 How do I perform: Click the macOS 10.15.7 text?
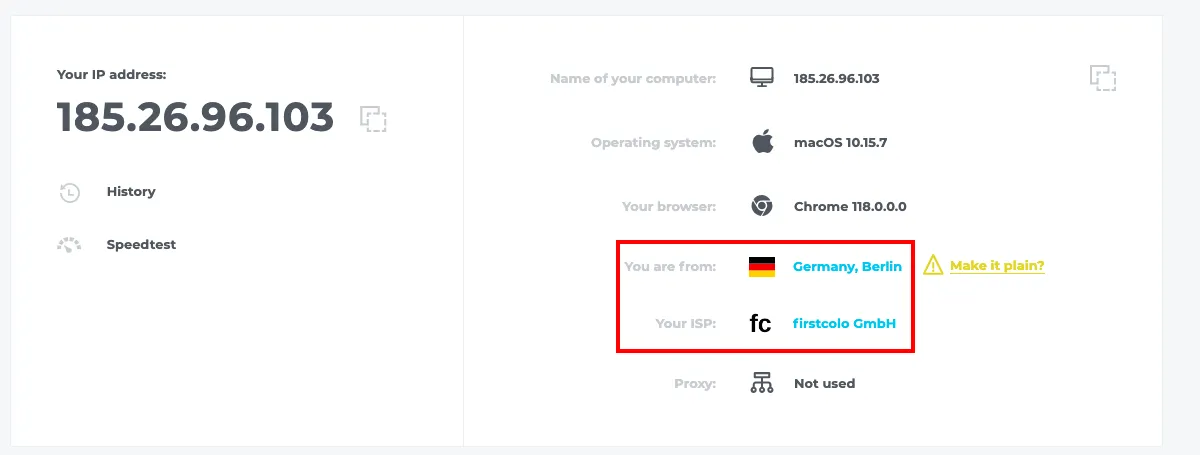coord(840,142)
